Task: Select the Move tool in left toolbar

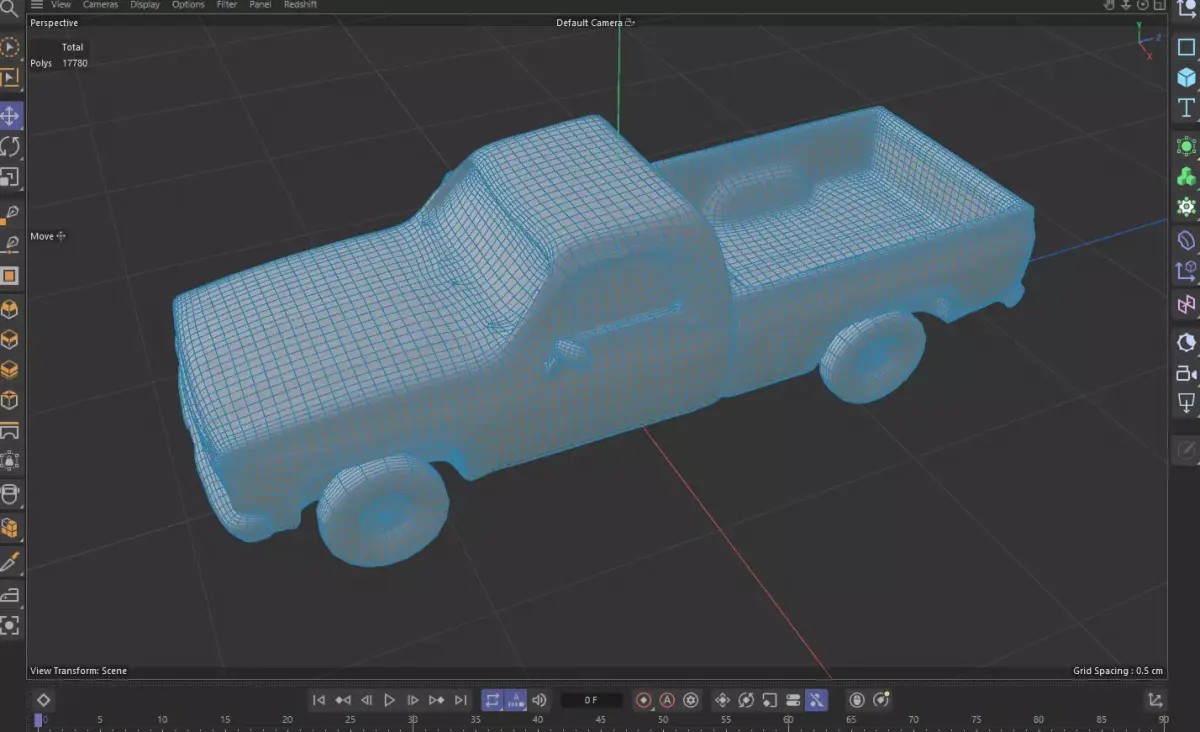Action: click(x=10, y=116)
